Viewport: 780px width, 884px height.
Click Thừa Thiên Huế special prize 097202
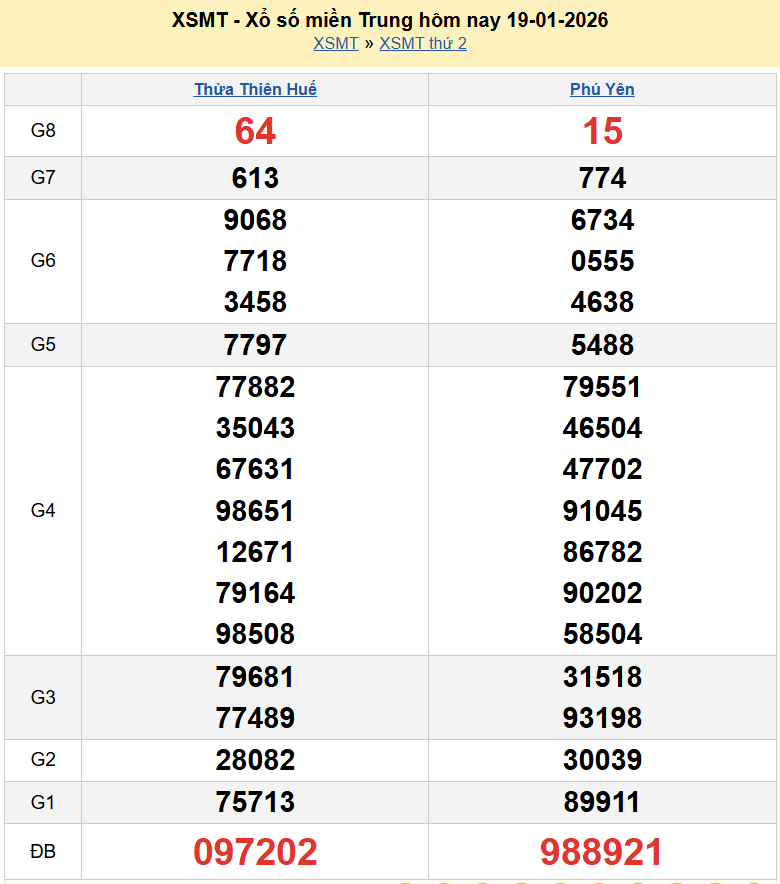255,852
